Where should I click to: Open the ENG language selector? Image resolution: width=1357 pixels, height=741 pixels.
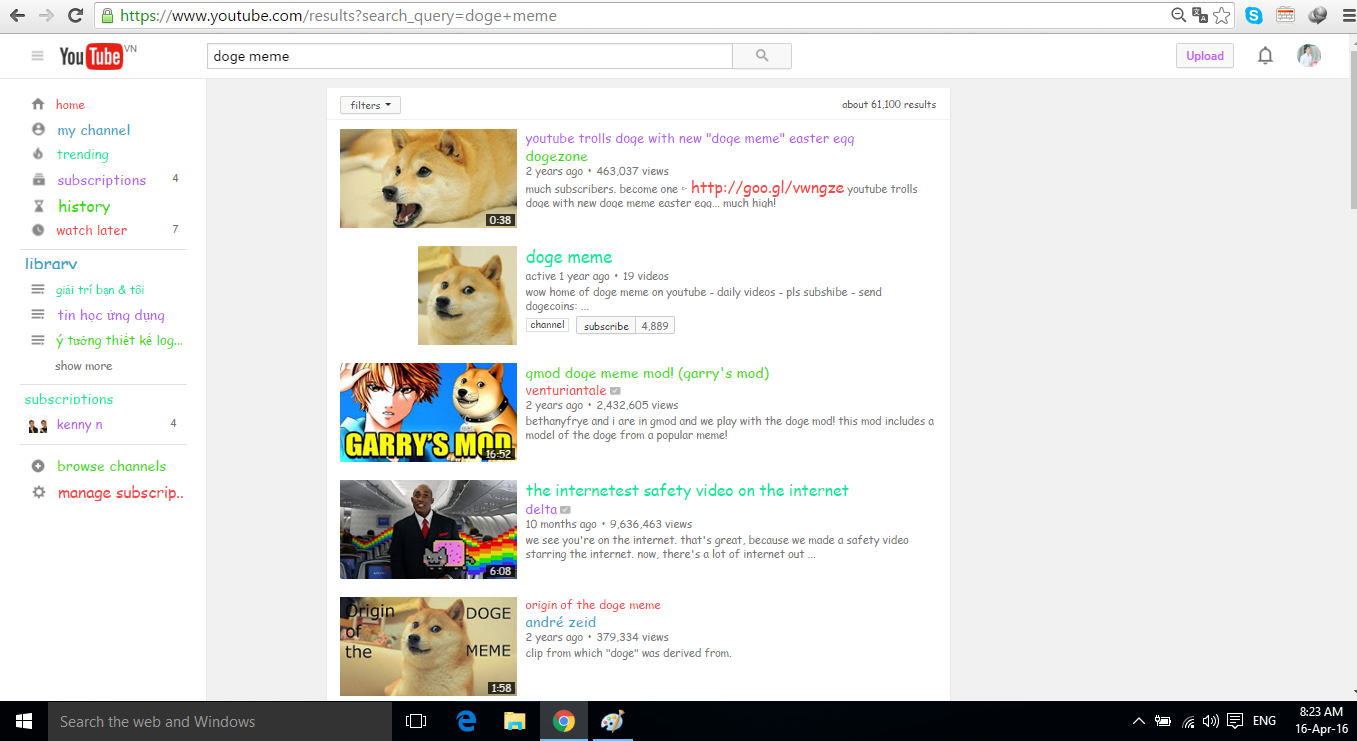point(1264,721)
